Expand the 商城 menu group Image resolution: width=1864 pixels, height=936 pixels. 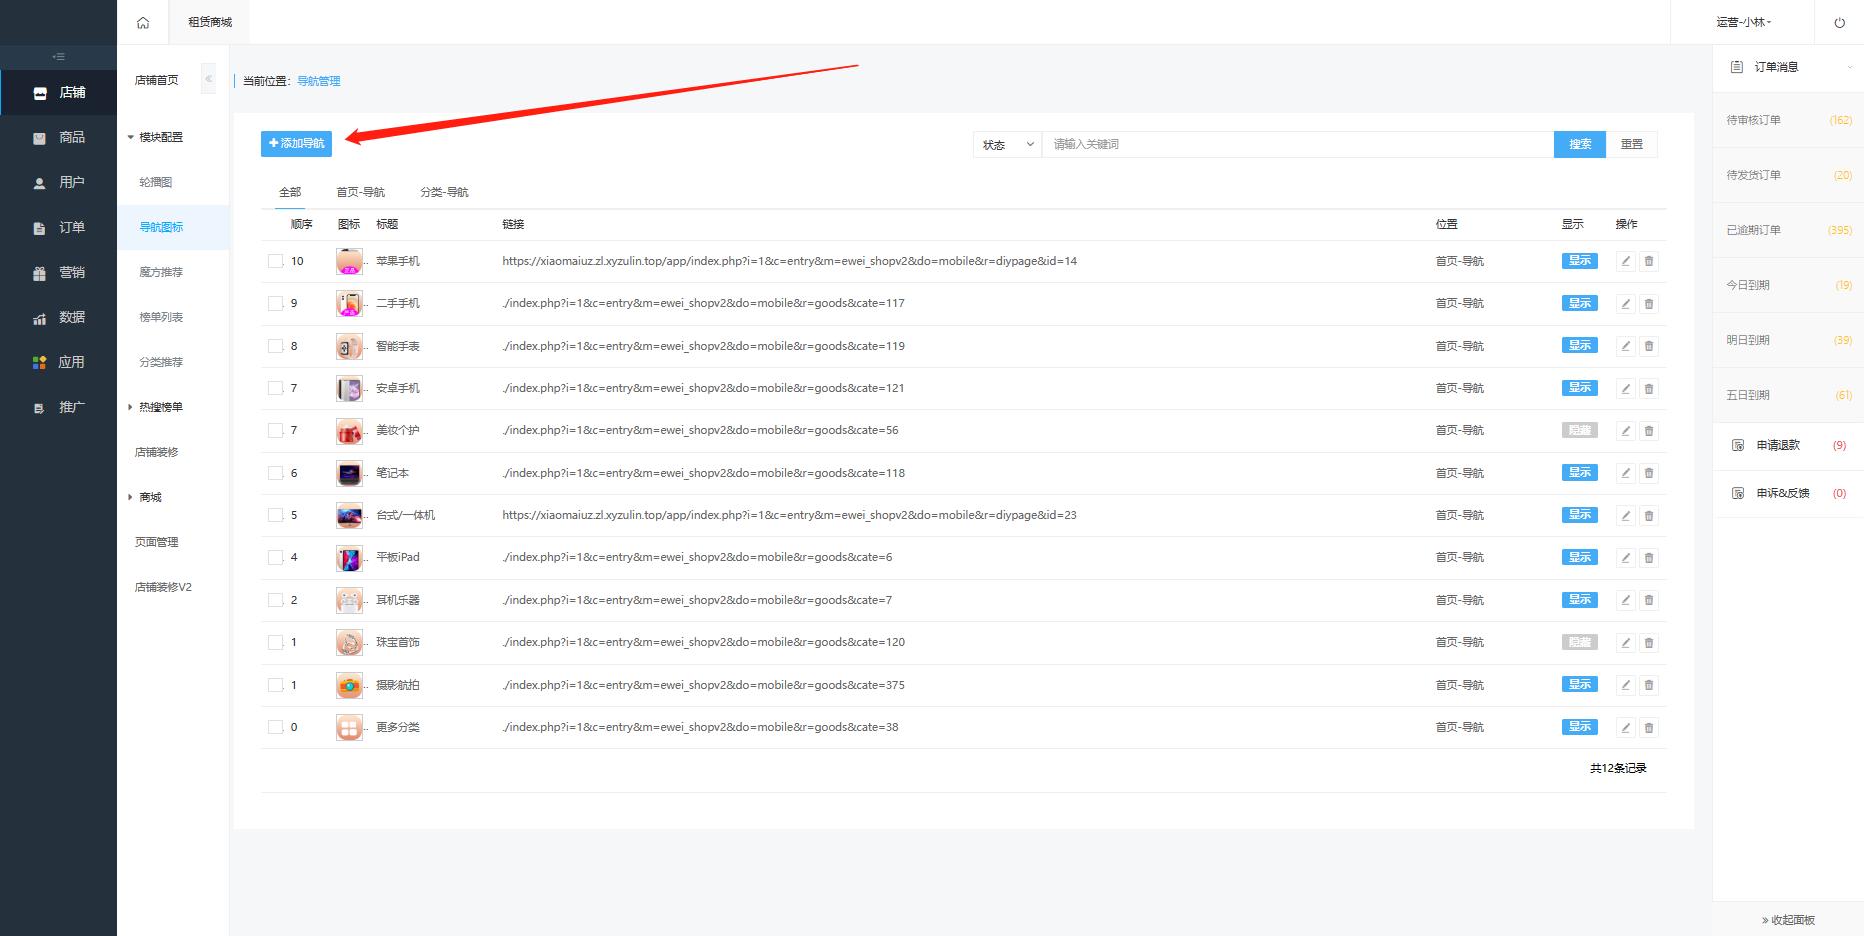[146, 497]
